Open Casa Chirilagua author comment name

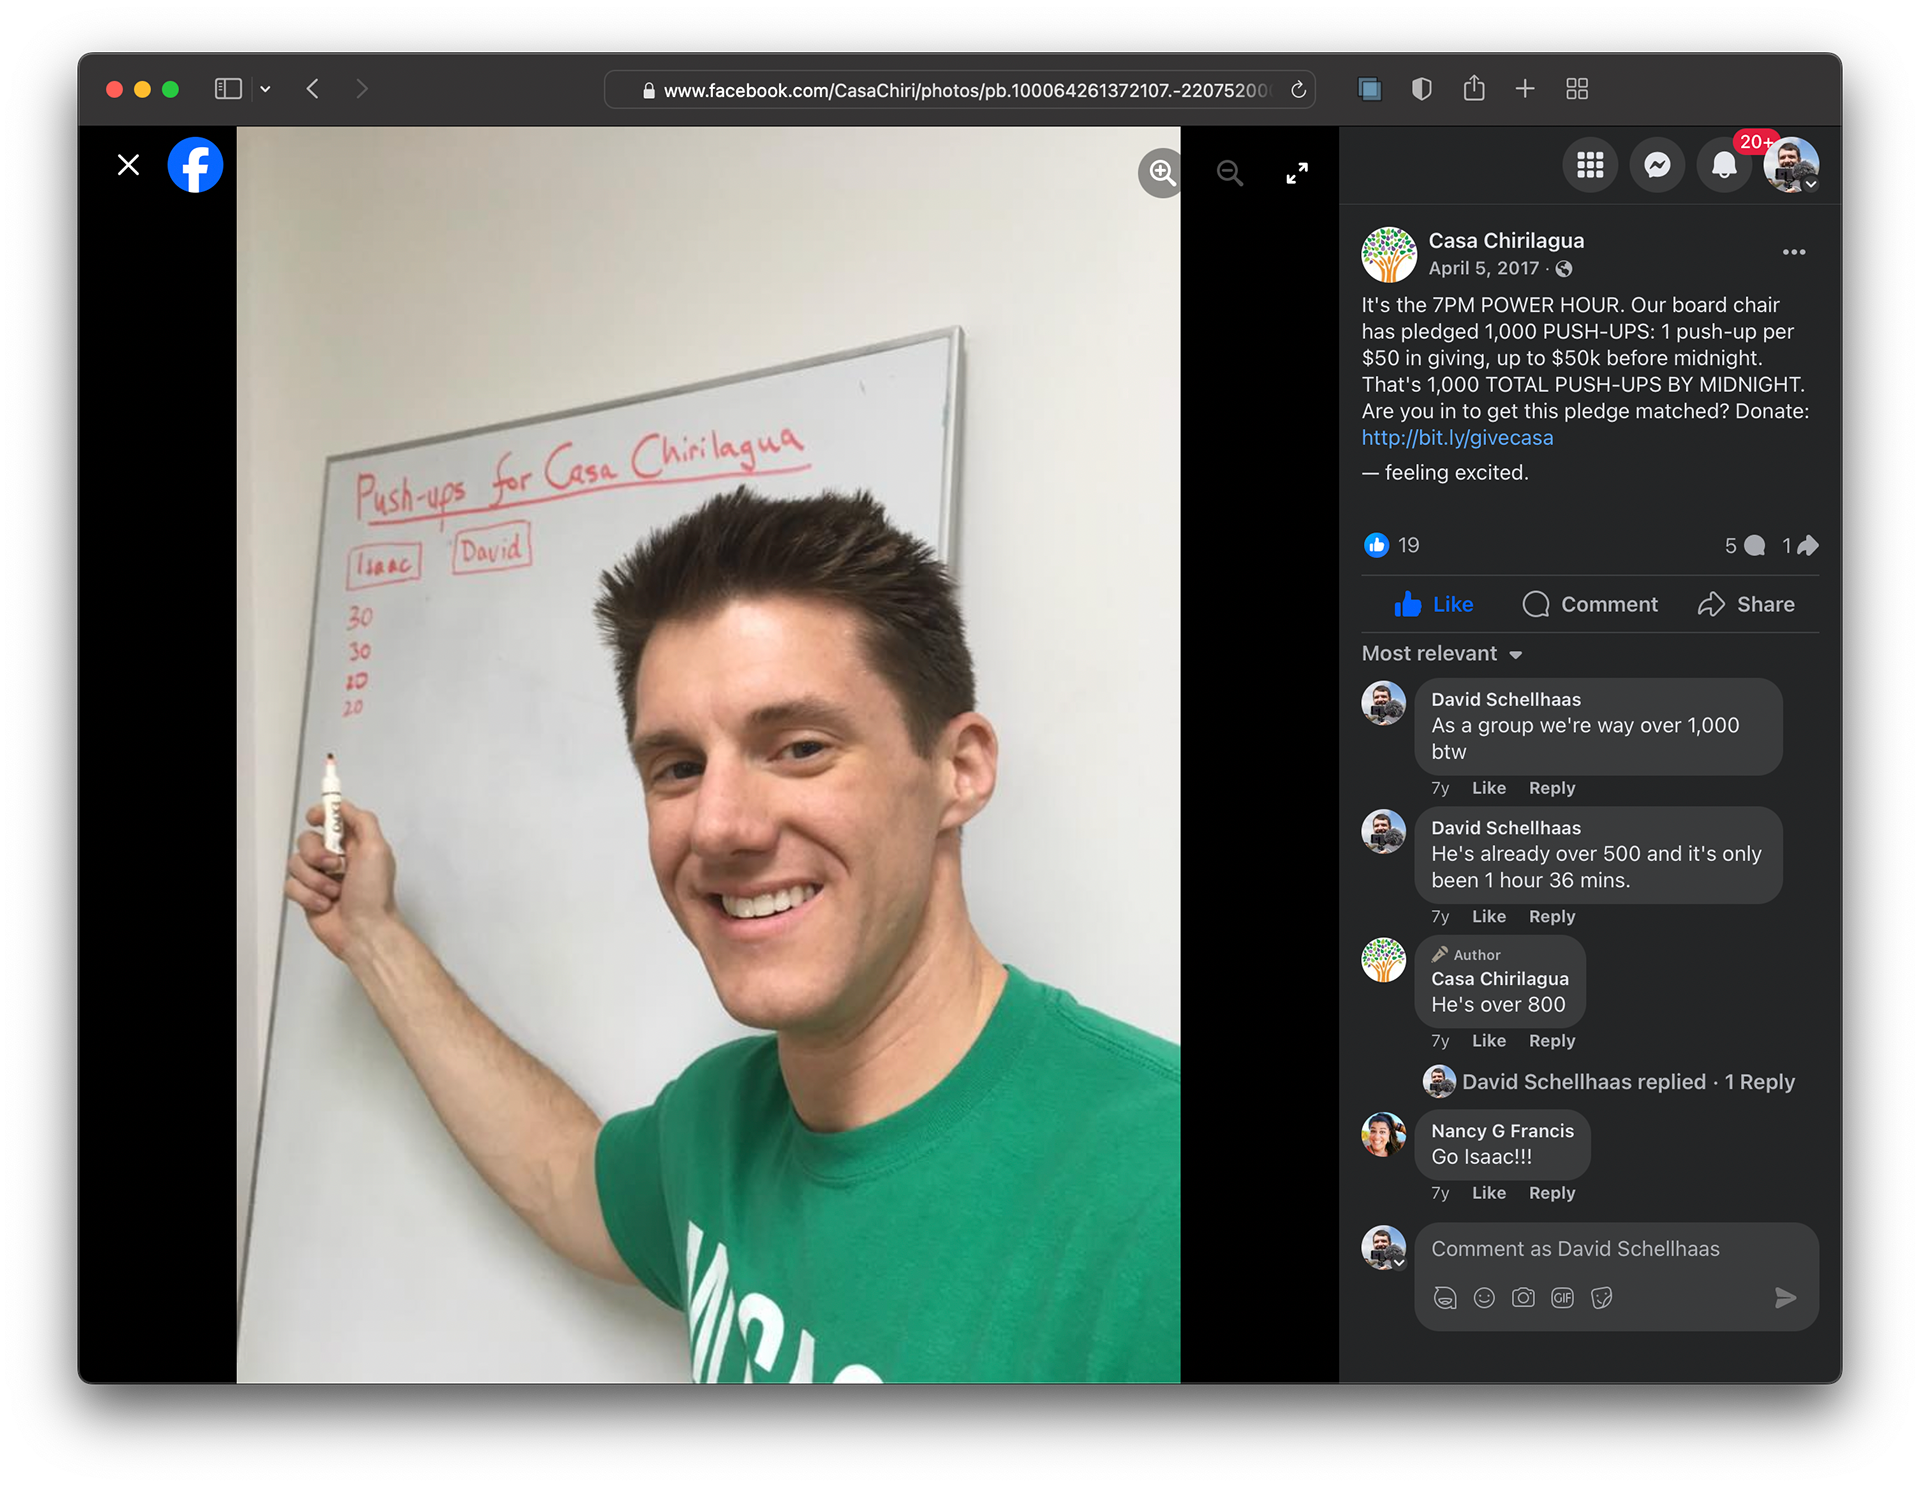(x=1499, y=979)
